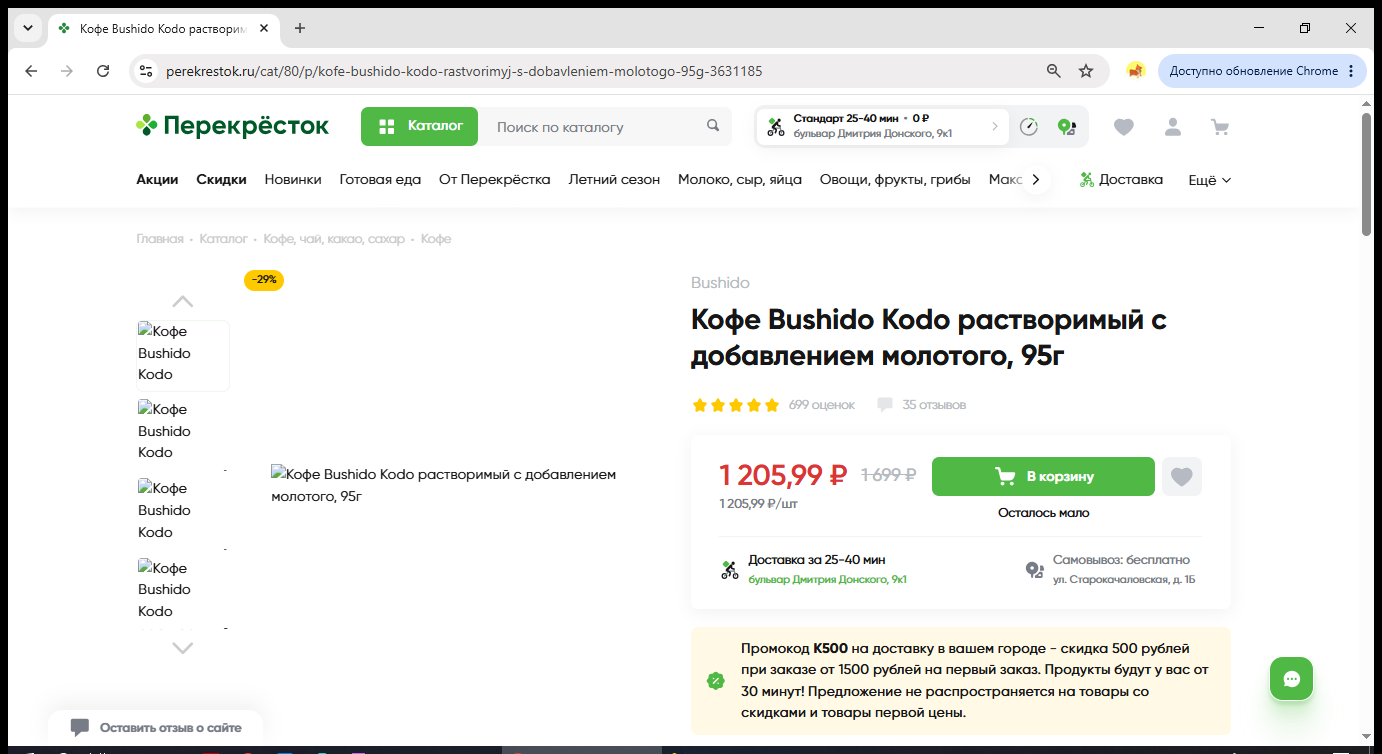The height and width of the screenshot is (754, 1382).
Task: Click the K500 promo code banner
Action: [961, 681]
